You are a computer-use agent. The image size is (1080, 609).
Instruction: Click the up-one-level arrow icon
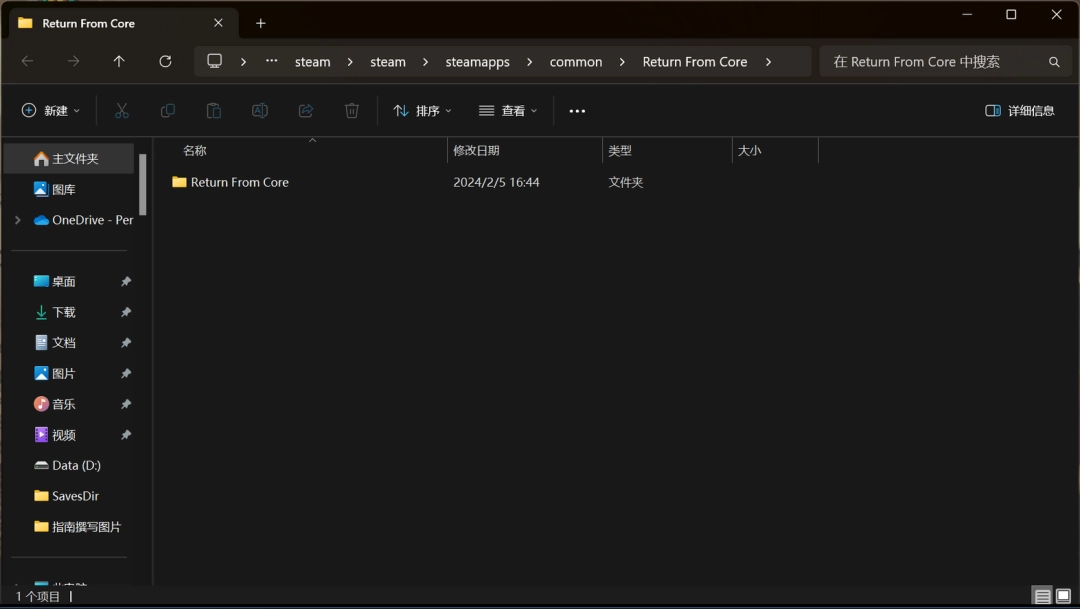[118, 61]
